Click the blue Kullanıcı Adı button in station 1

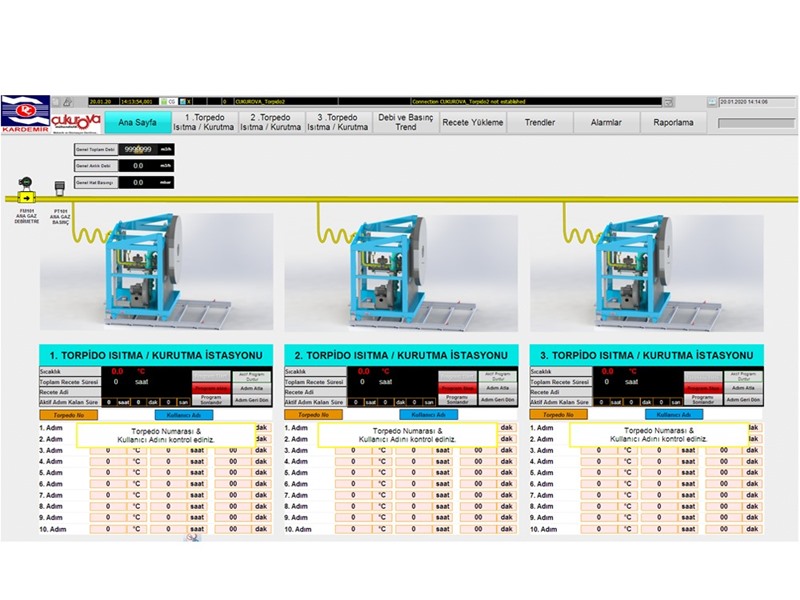coord(184,415)
